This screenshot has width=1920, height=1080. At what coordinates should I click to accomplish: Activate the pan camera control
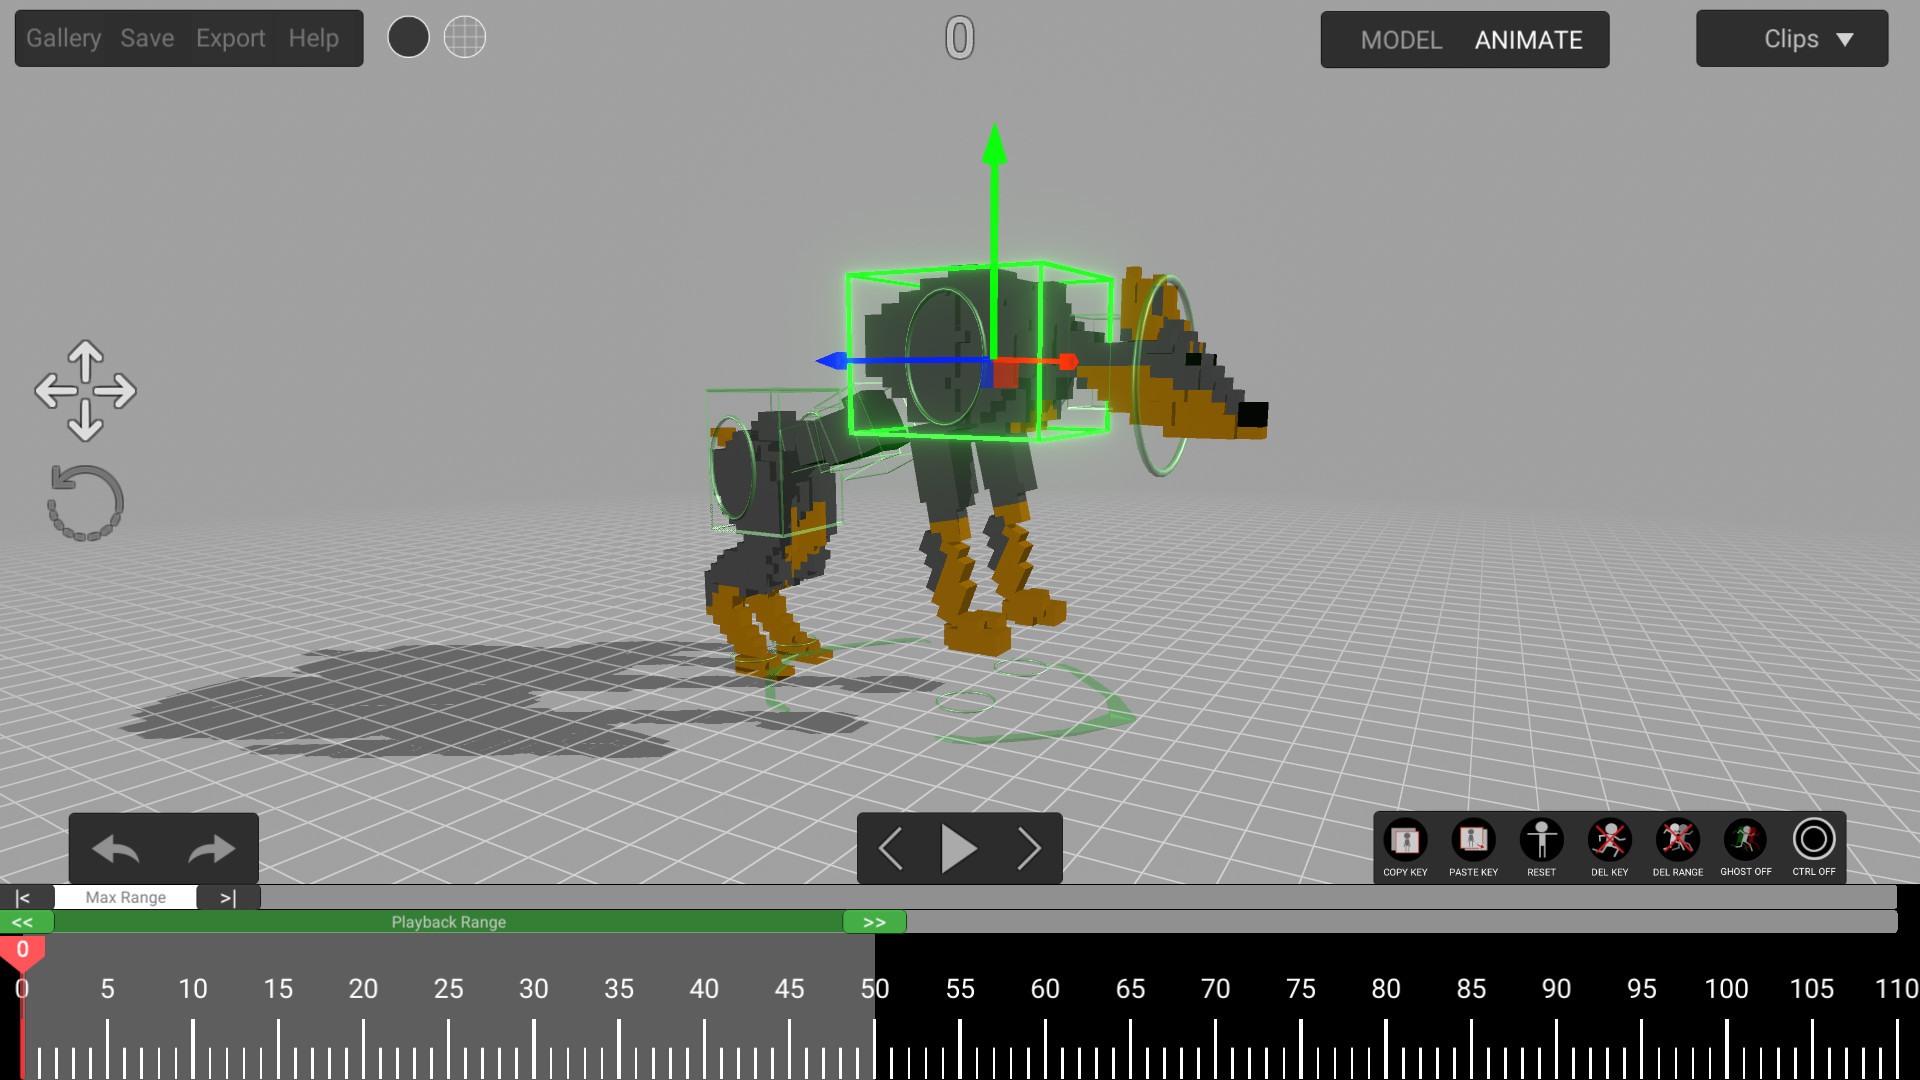tap(85, 391)
